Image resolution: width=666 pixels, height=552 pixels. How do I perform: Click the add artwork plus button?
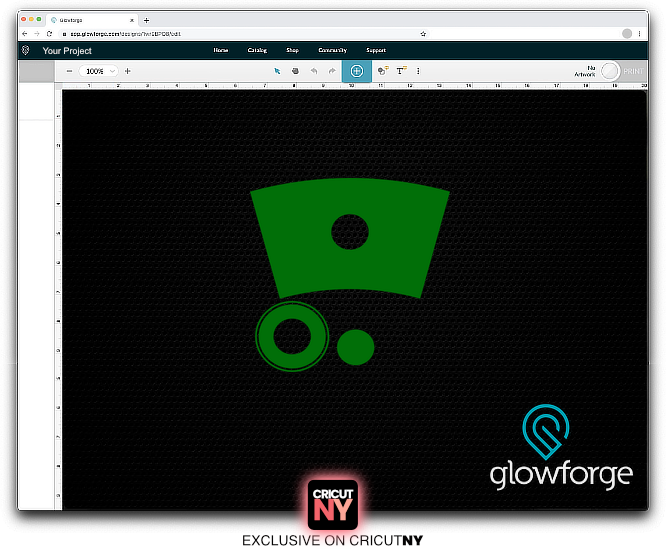pos(357,71)
